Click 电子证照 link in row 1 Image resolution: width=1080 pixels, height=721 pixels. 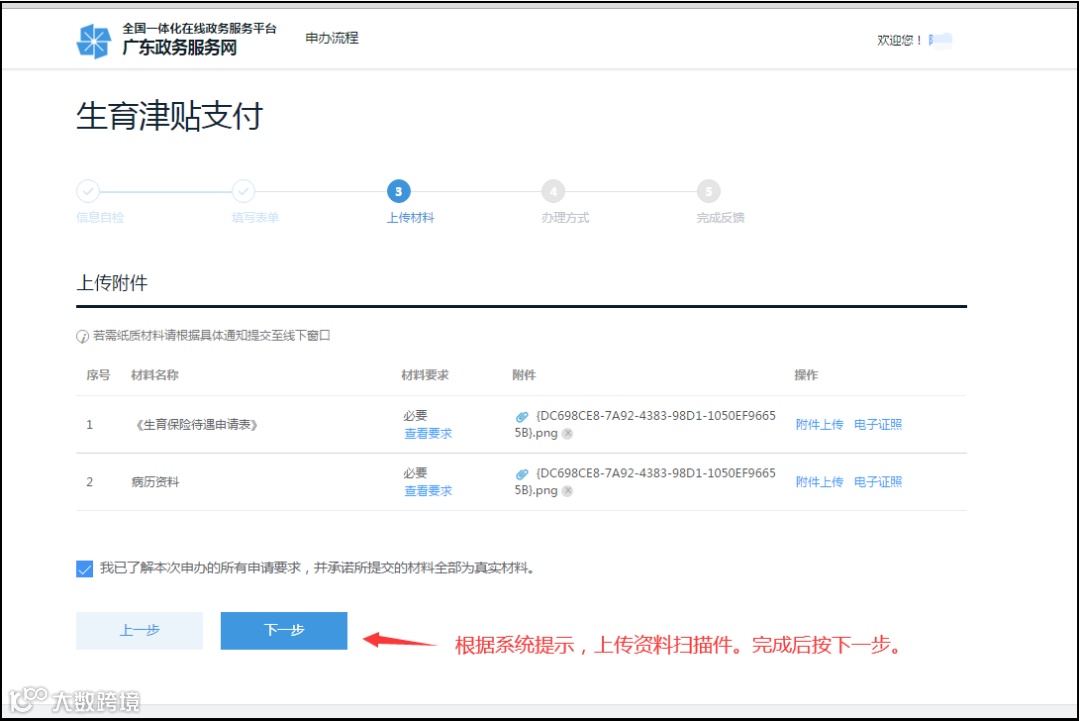(x=878, y=425)
